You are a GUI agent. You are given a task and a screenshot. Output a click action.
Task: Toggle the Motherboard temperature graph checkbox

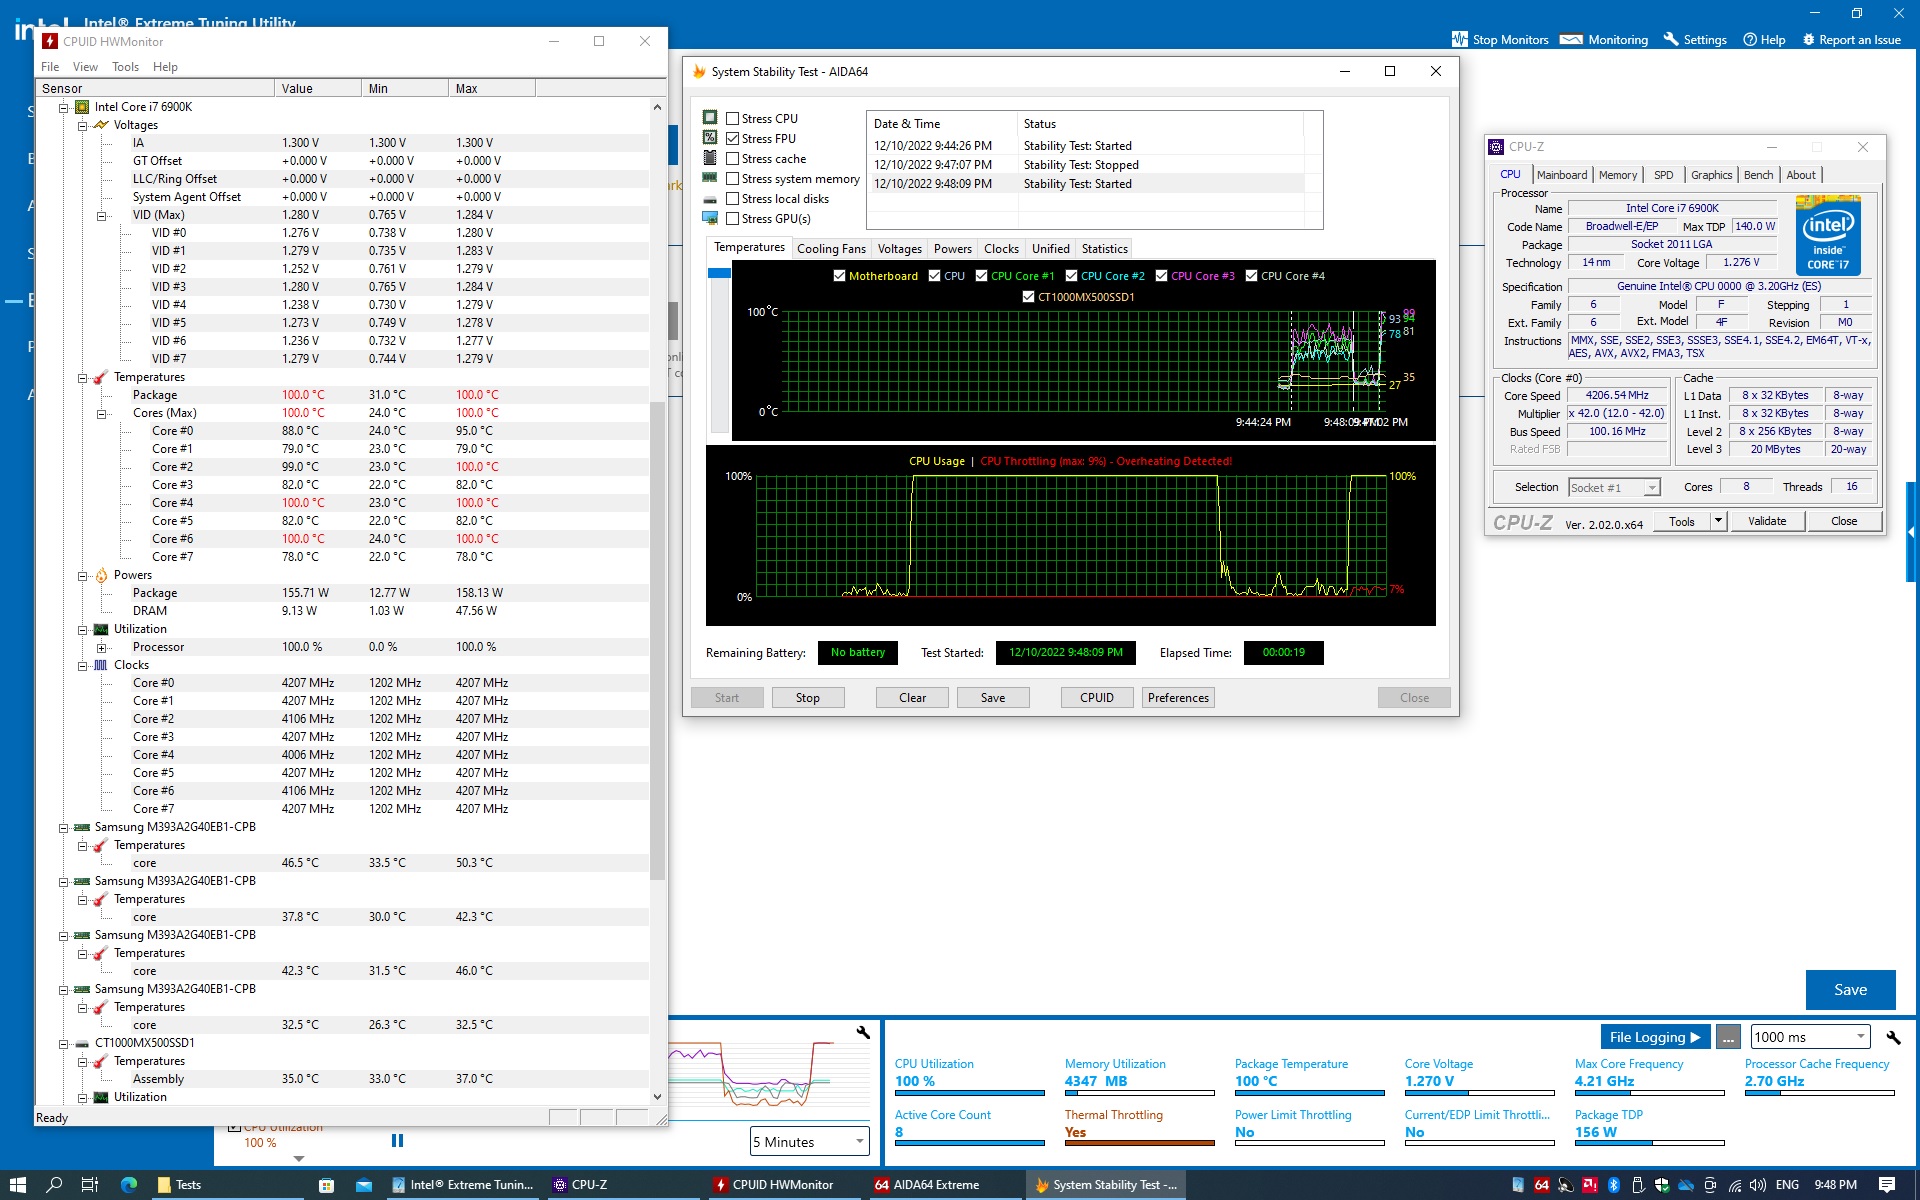840,276
